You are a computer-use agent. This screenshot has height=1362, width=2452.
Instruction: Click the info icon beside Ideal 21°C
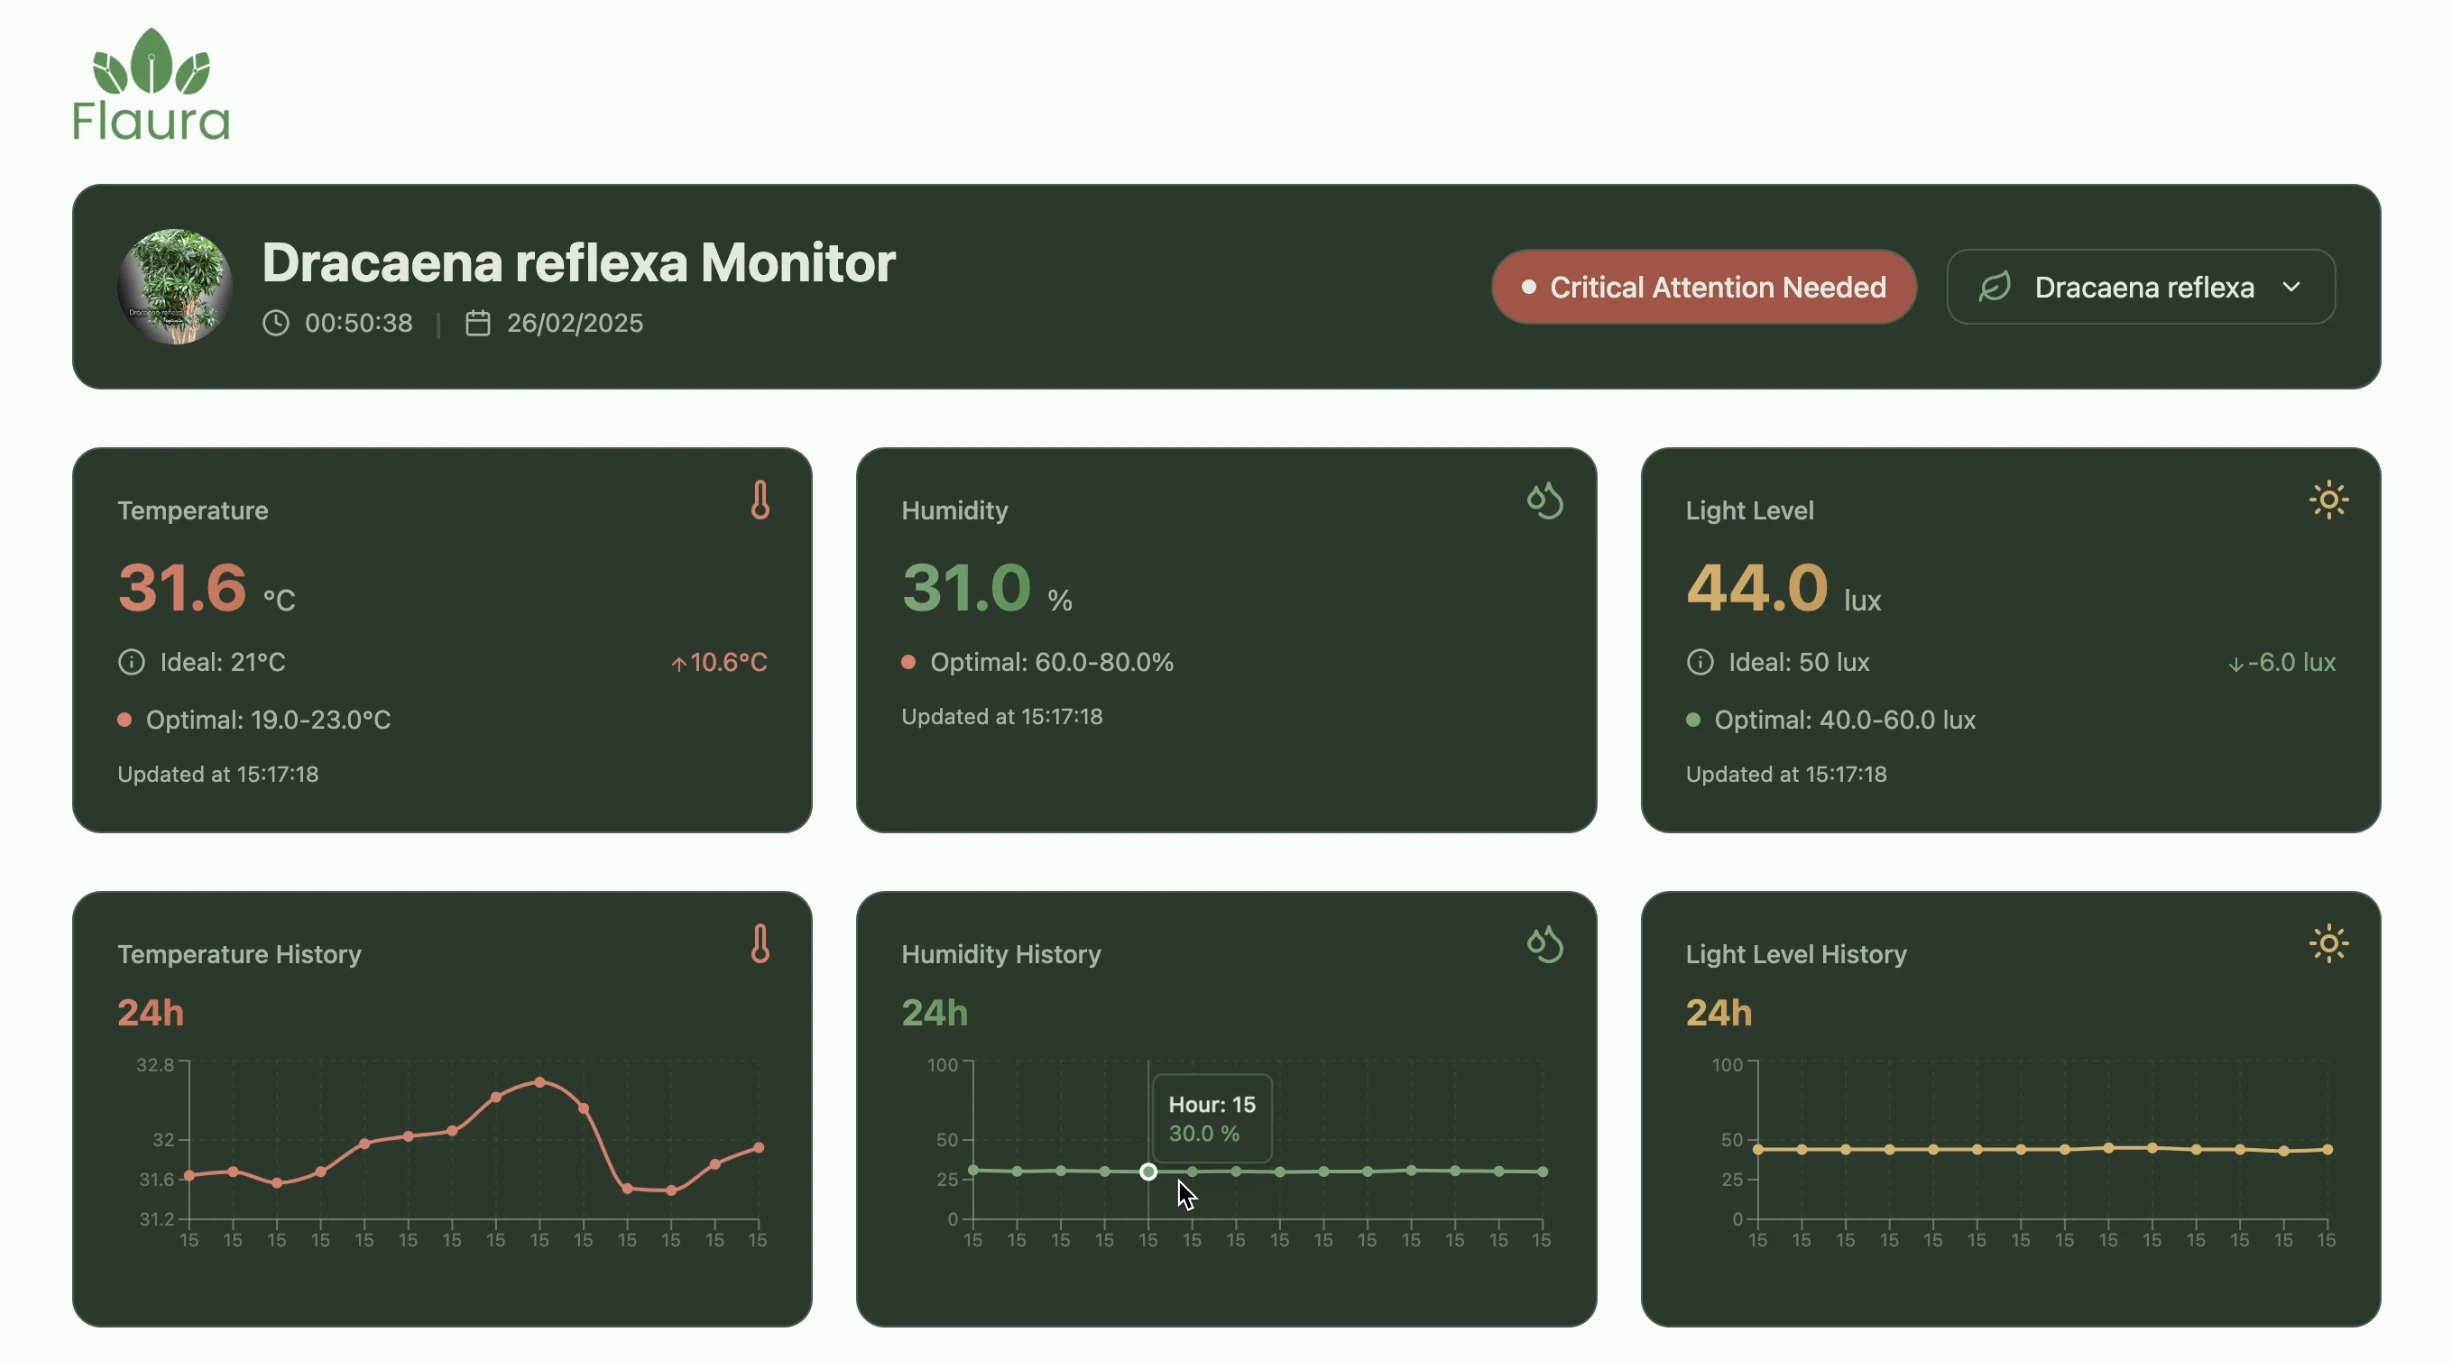pyautogui.click(x=131, y=661)
